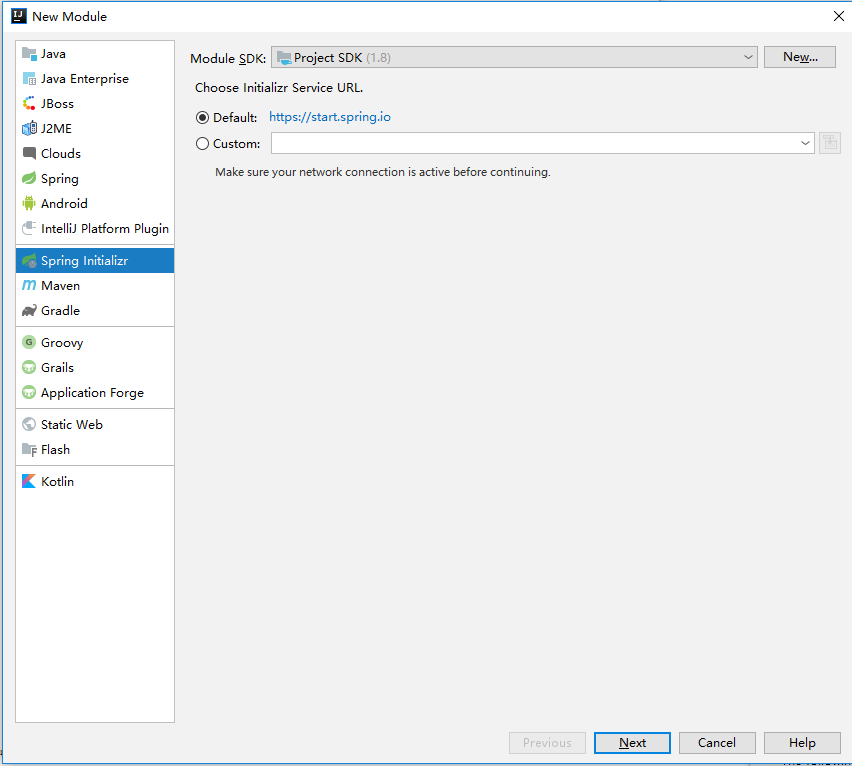Choose 'Maven' module type text

point(60,286)
